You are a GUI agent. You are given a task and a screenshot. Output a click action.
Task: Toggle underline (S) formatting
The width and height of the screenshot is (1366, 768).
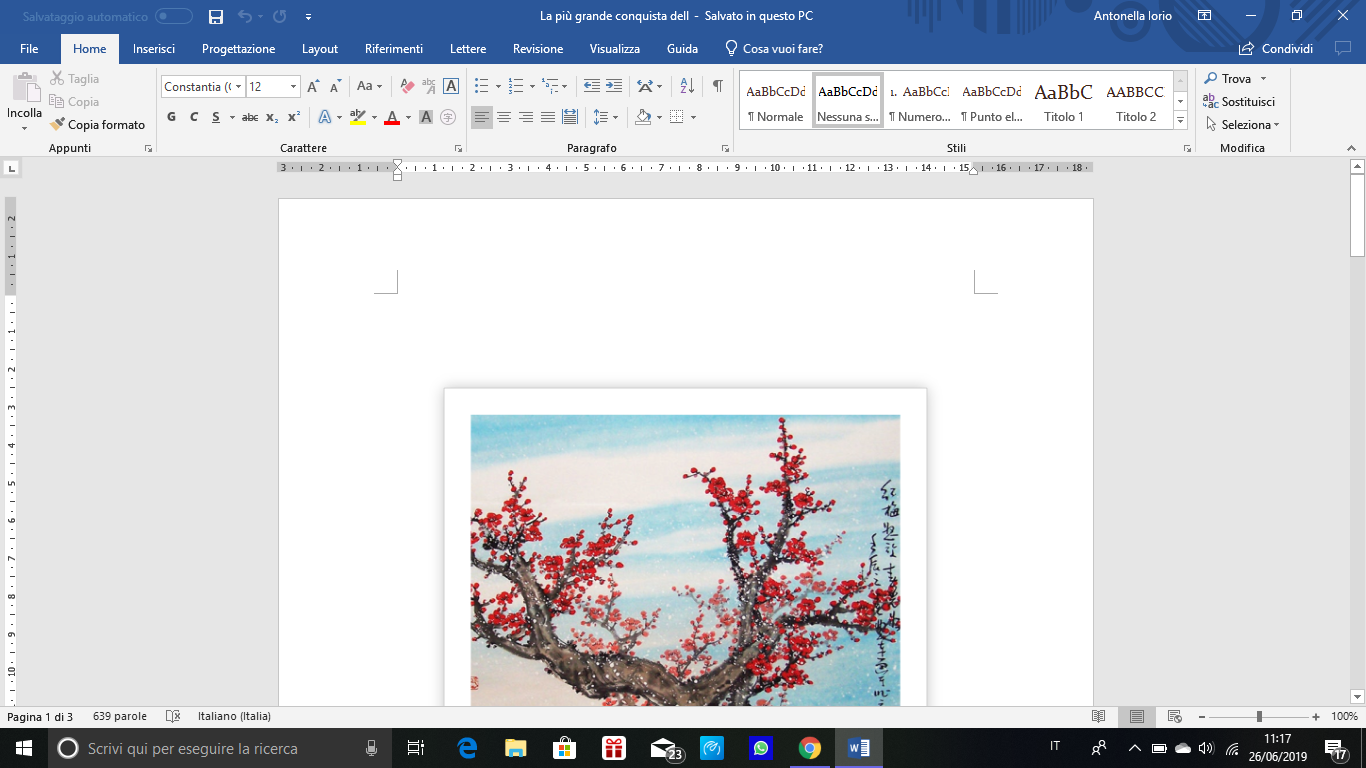point(215,117)
